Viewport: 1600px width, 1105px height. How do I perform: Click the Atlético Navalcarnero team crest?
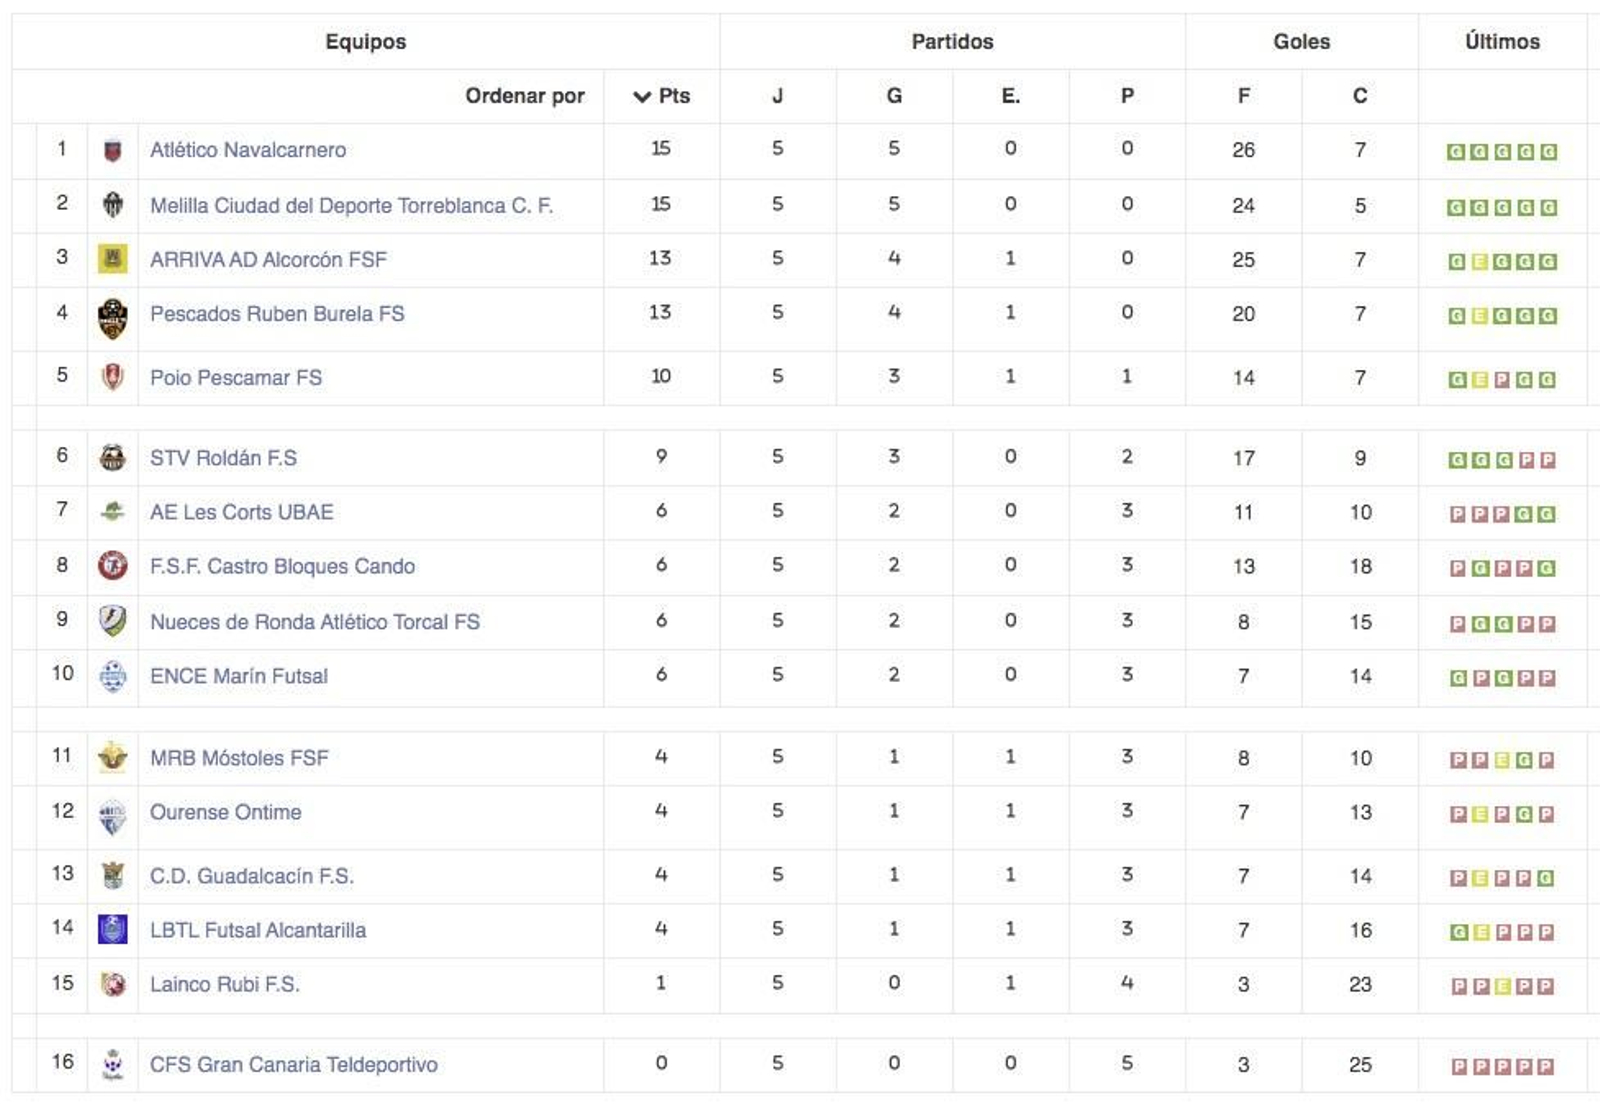pos(112,150)
